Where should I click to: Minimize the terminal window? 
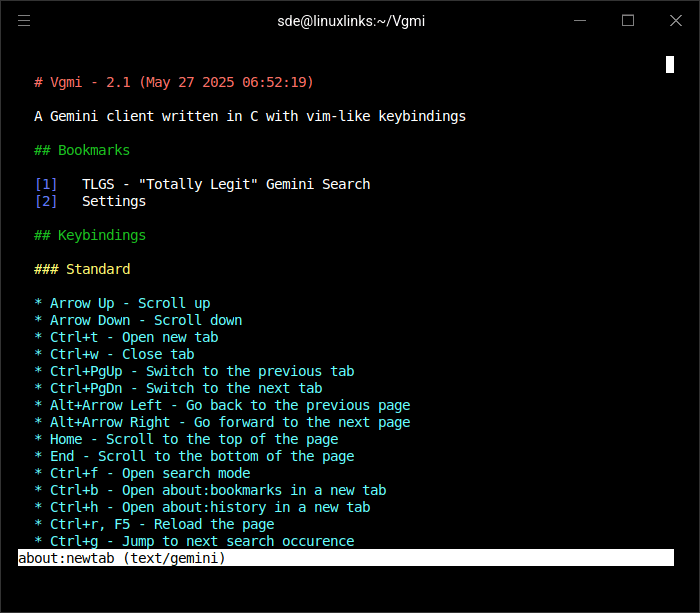(579, 21)
